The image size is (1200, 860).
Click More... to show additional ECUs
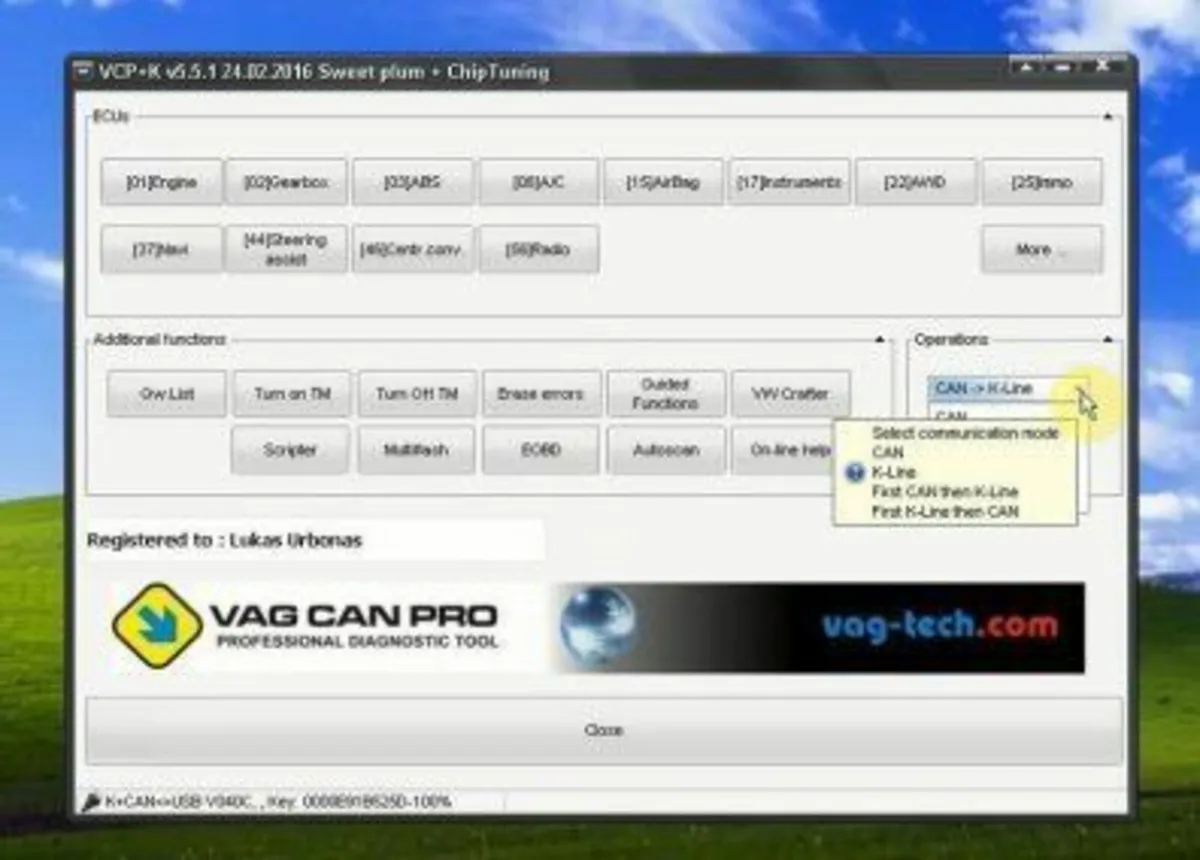(1041, 249)
